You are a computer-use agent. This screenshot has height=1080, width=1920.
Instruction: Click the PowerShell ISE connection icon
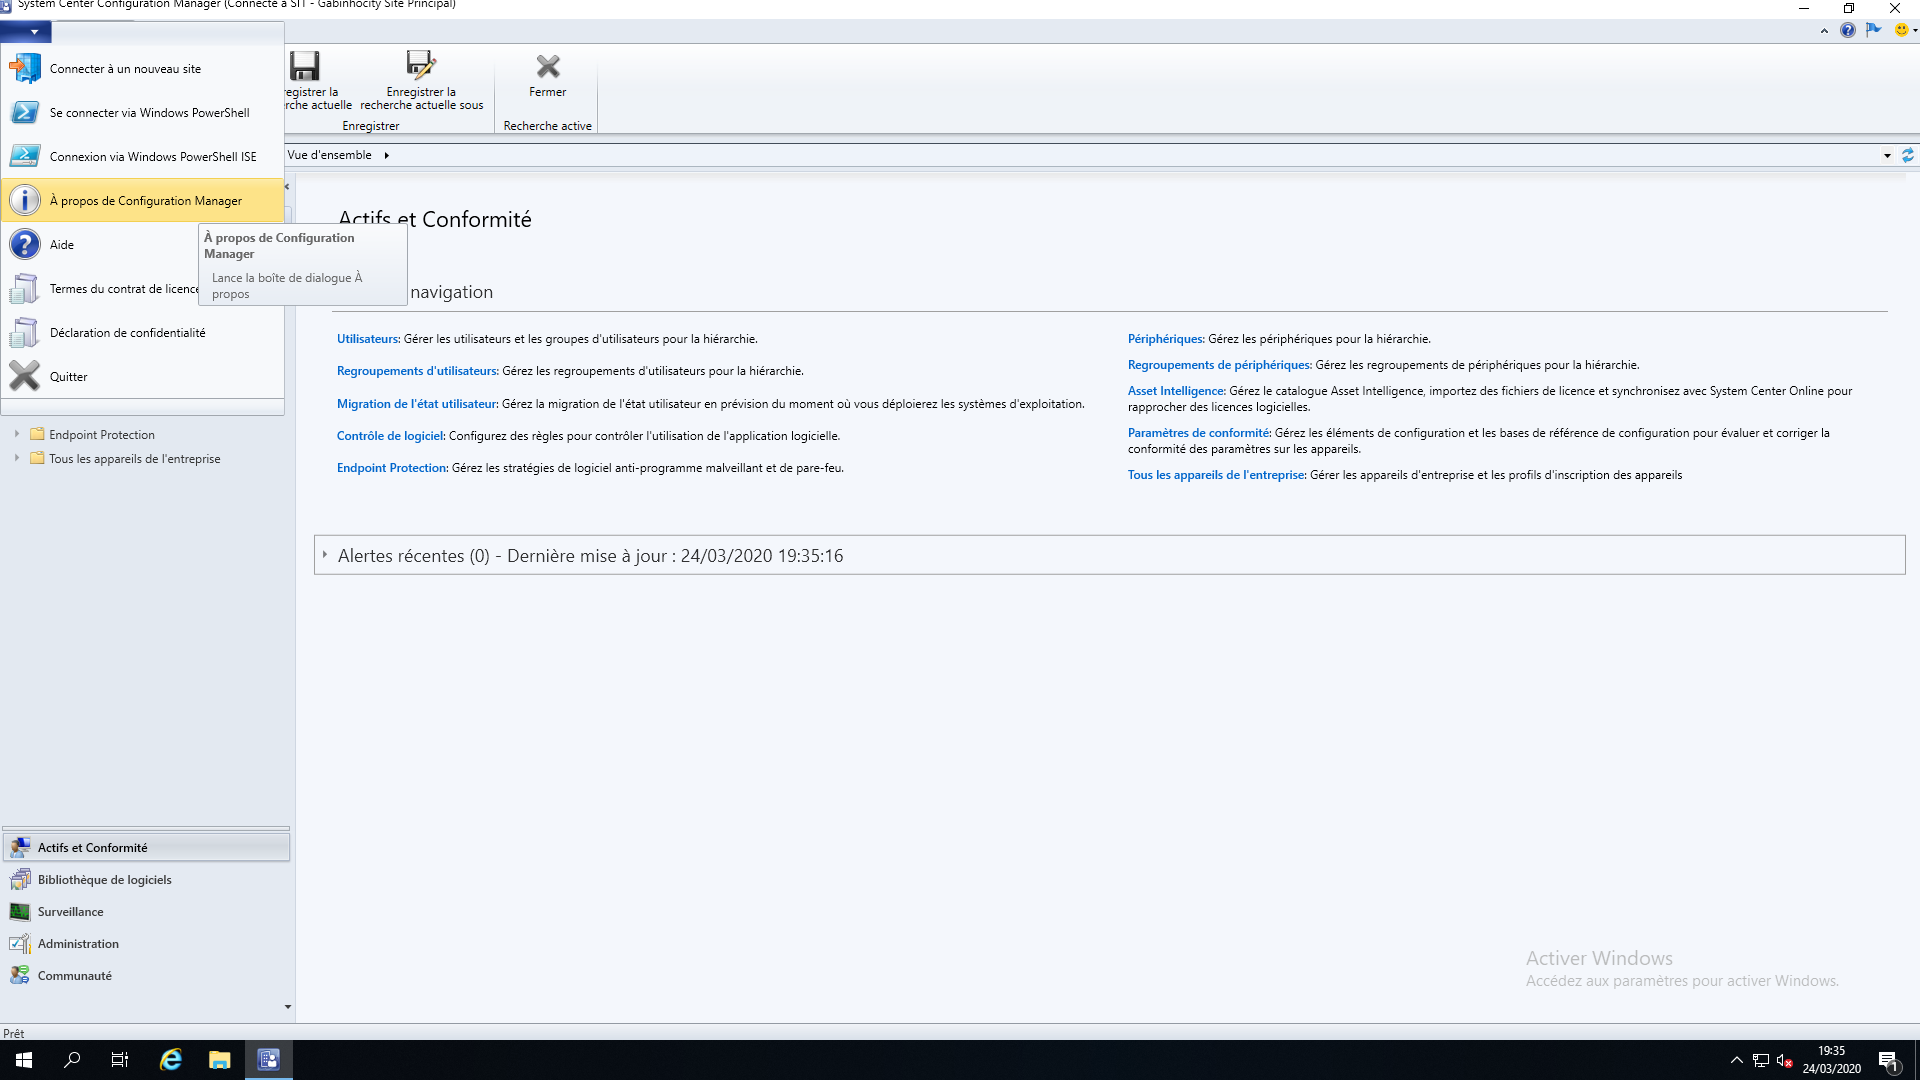coord(24,157)
